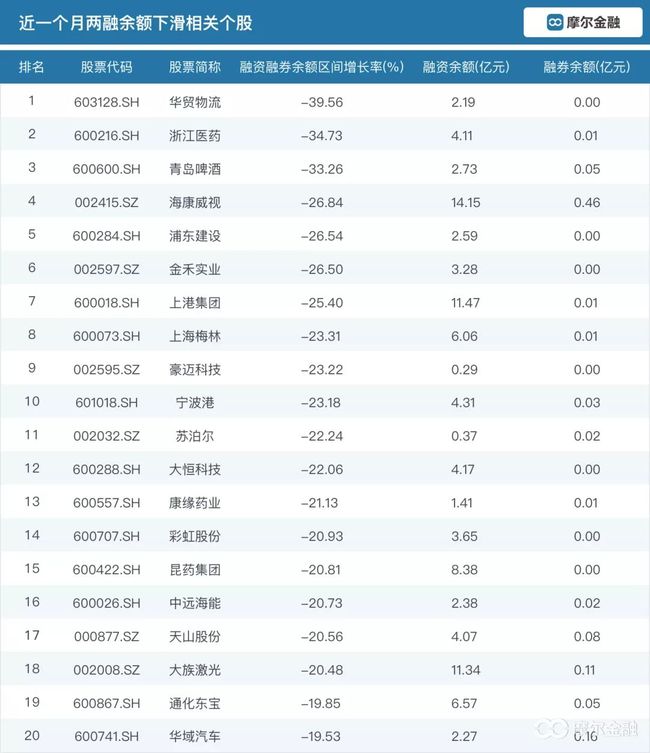Select stock name 上海梅林
The width and height of the screenshot is (650, 753).
(195, 336)
